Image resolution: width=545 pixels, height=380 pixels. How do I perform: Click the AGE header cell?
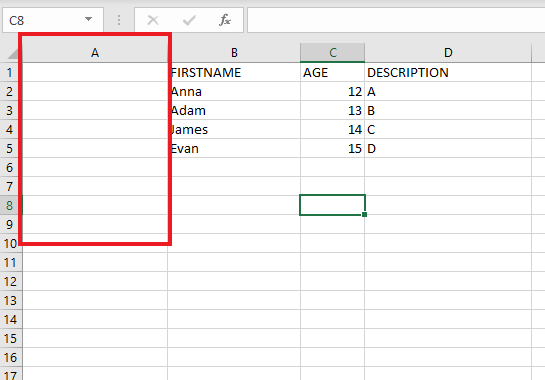coord(333,72)
